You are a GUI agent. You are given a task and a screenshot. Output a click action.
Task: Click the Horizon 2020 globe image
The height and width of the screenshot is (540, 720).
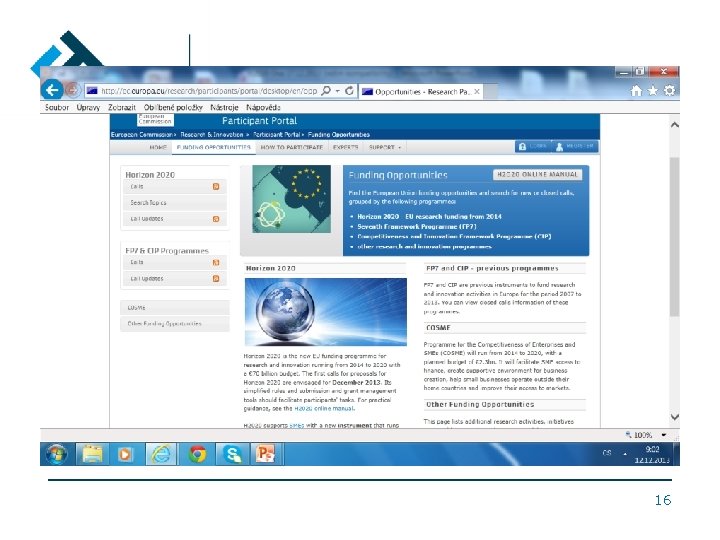(326, 312)
